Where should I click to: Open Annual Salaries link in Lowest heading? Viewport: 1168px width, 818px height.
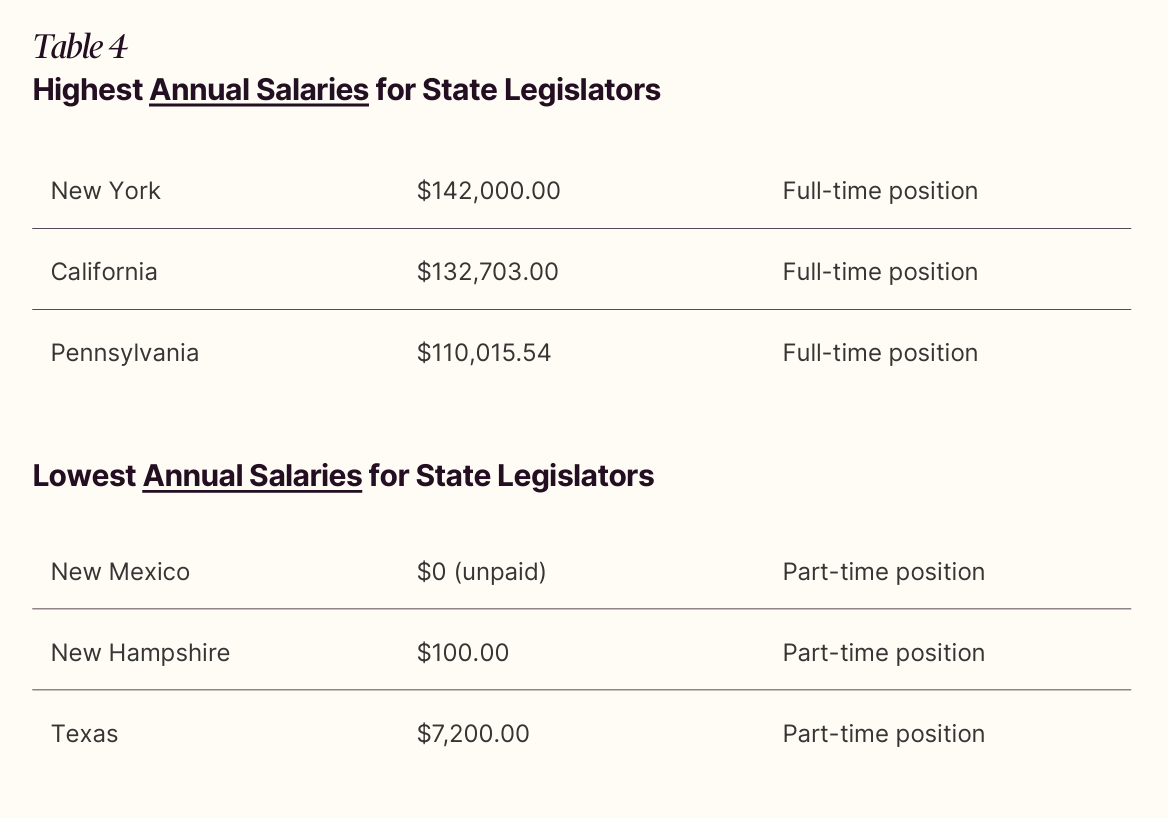252,475
